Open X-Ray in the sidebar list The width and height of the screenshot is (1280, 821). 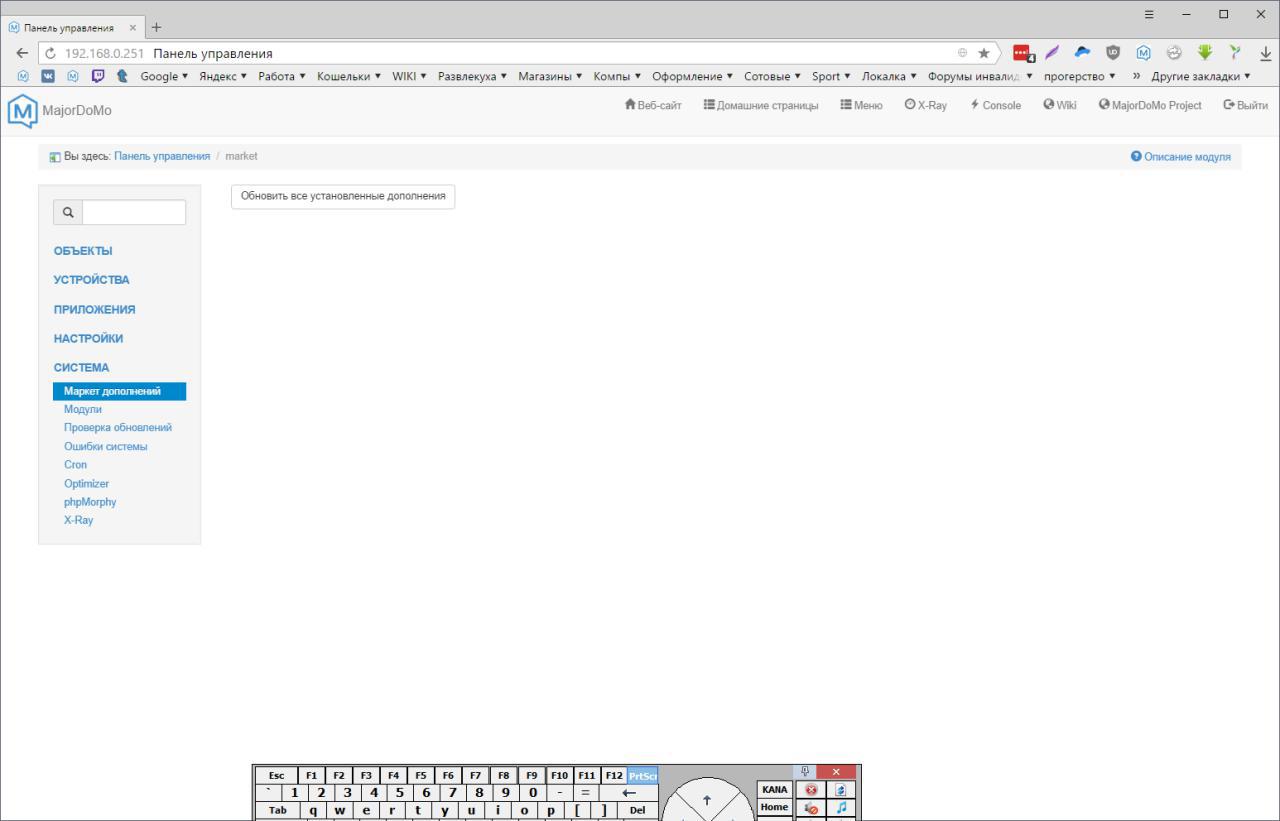tap(79, 520)
